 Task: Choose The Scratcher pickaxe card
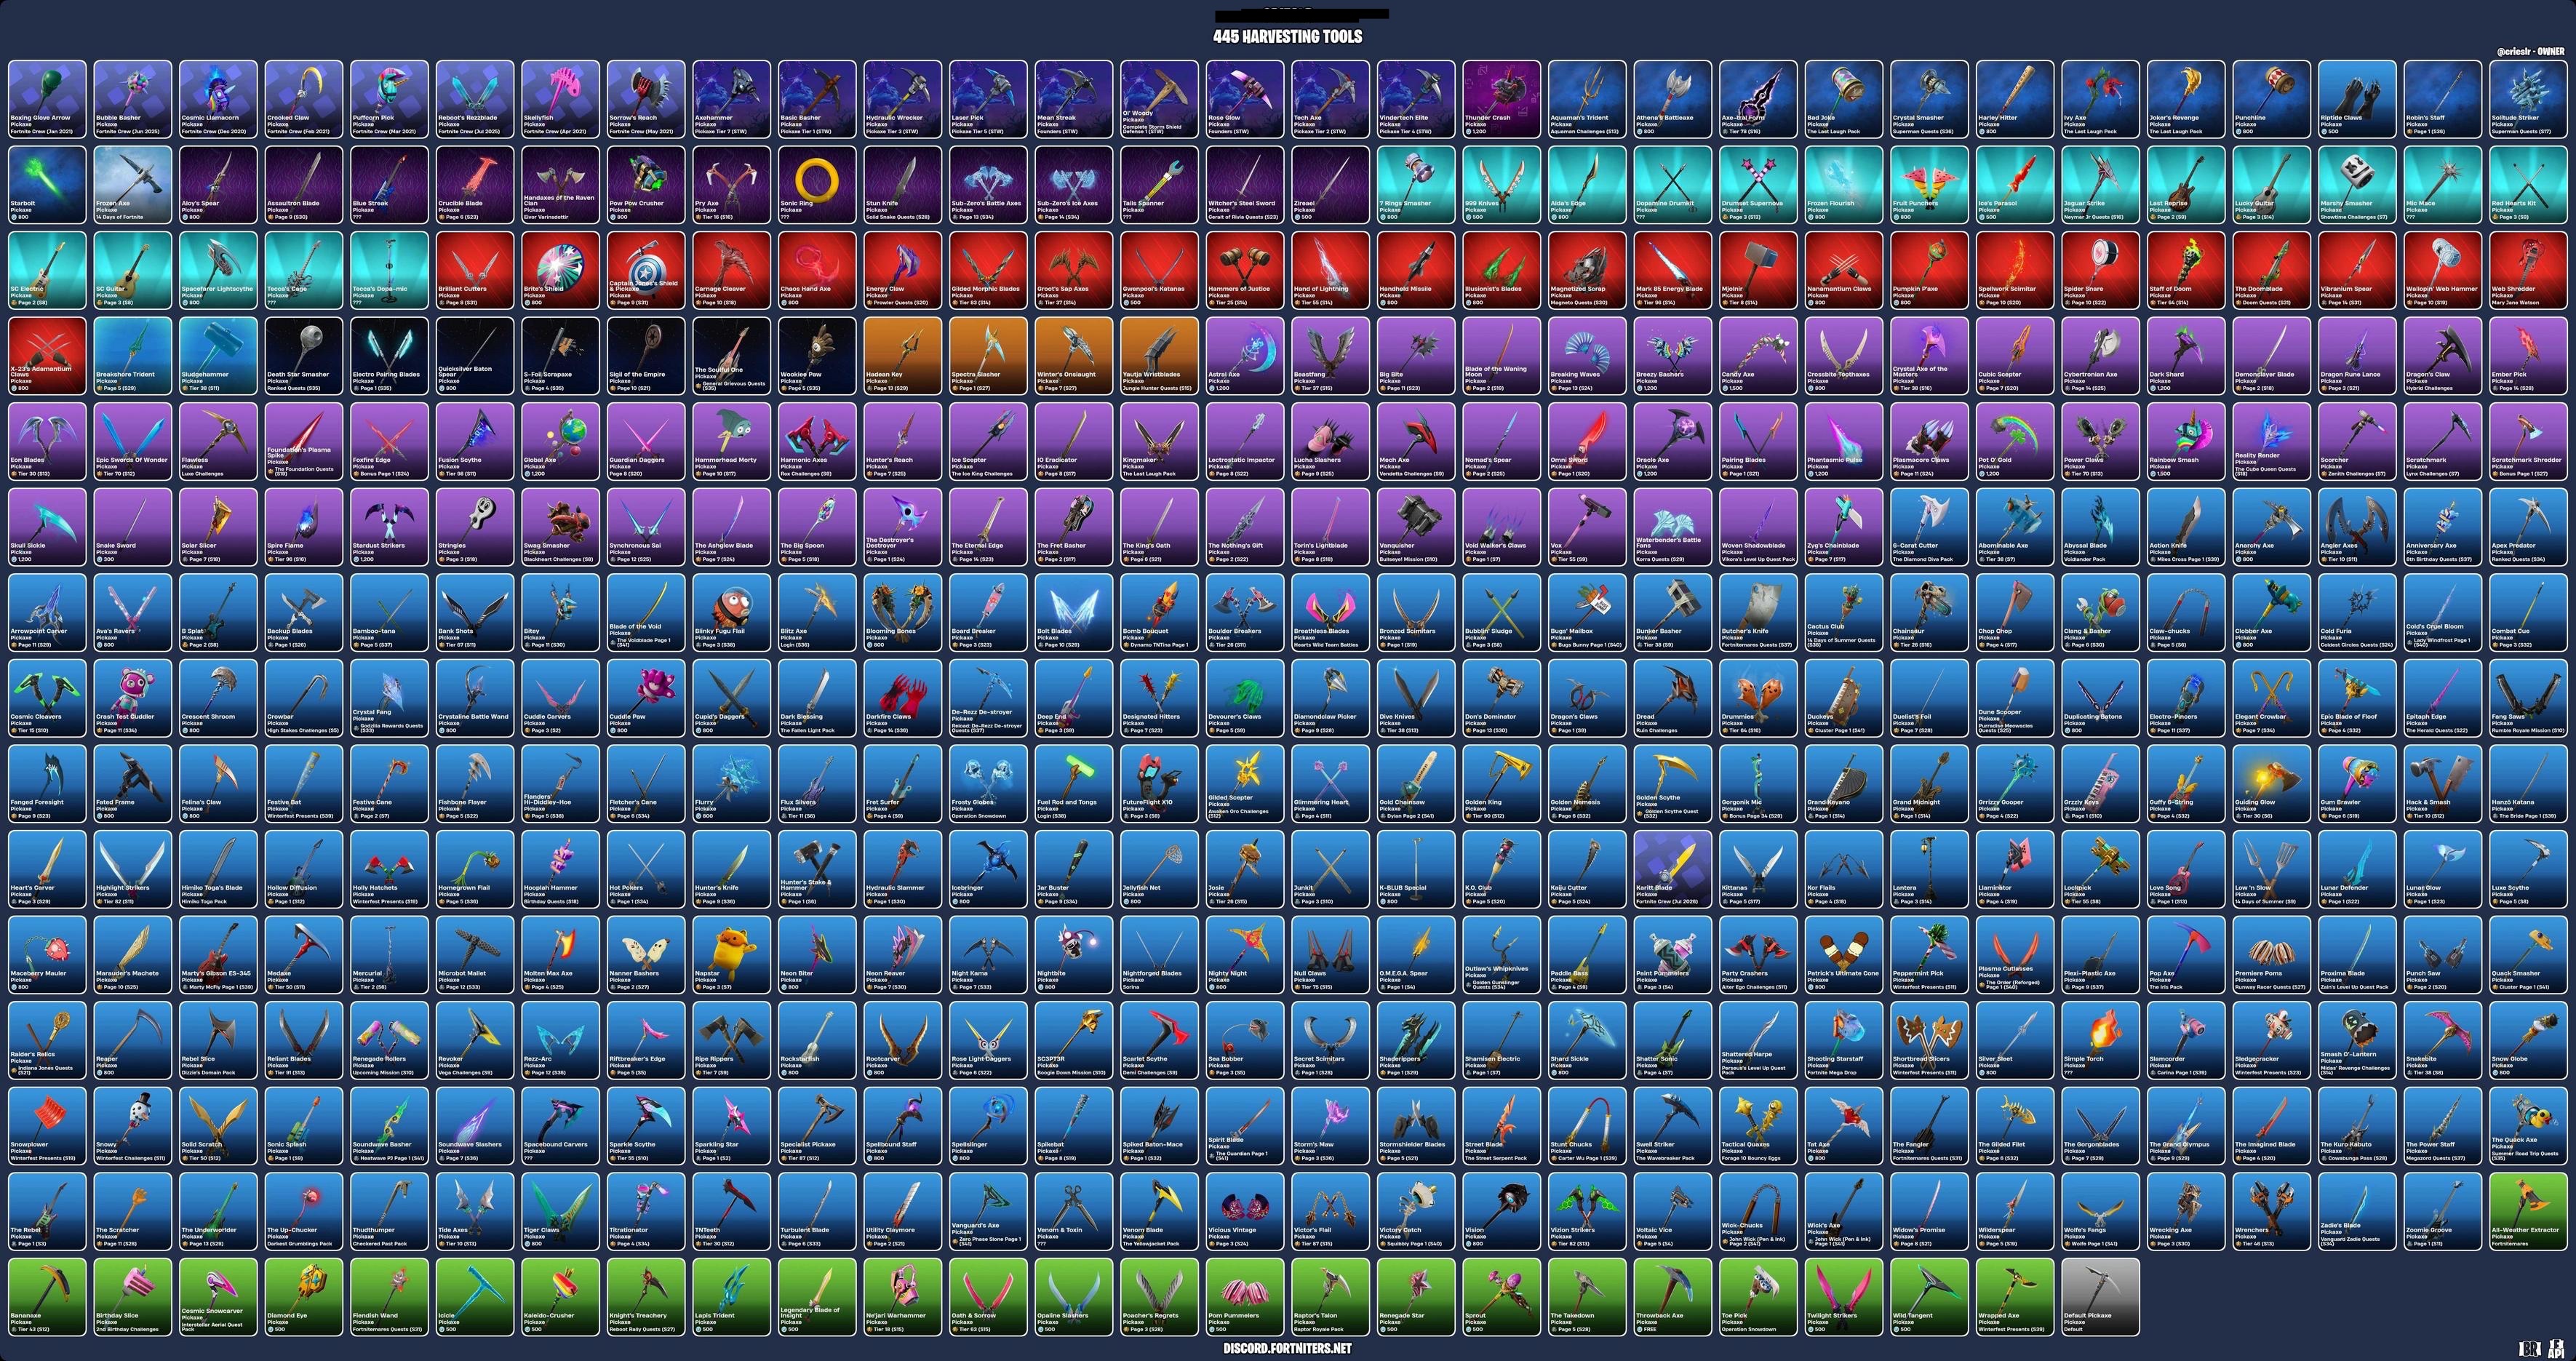pyautogui.click(x=132, y=1211)
